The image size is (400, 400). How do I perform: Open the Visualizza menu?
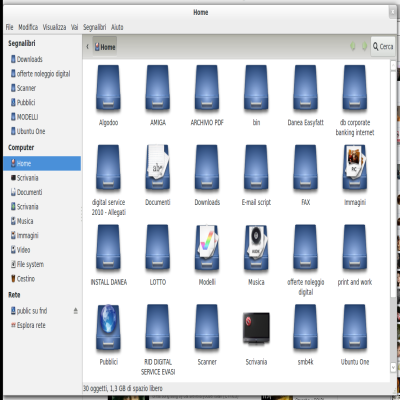click(x=54, y=27)
